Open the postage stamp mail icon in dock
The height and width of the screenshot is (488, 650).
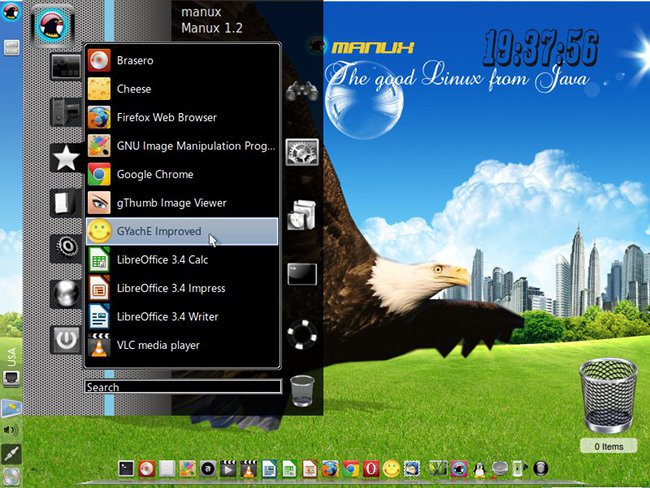(x=412, y=469)
